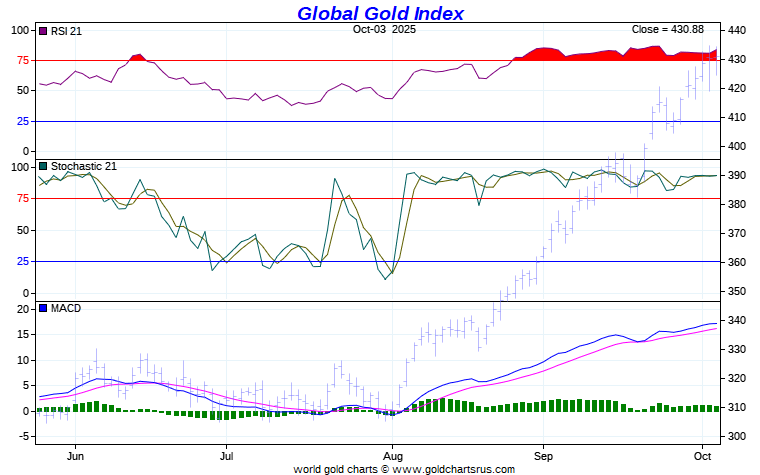This screenshot has height=475, width=760.
Task: Click the -5 label on MACD left axis
Action: coord(19,436)
